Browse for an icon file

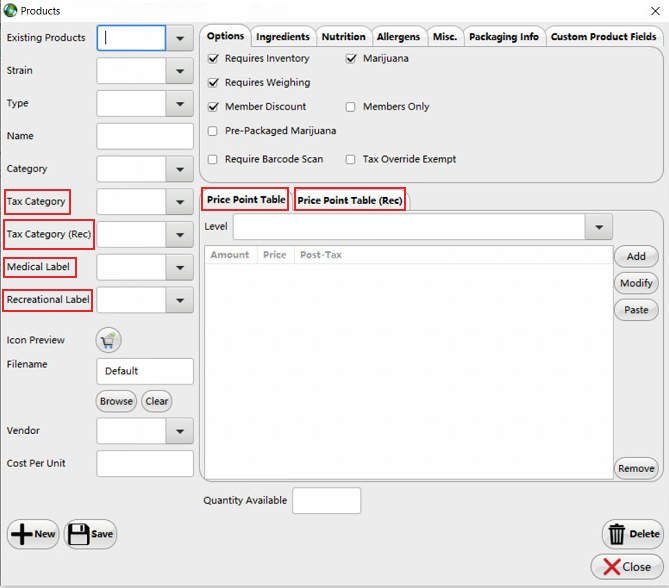116,401
